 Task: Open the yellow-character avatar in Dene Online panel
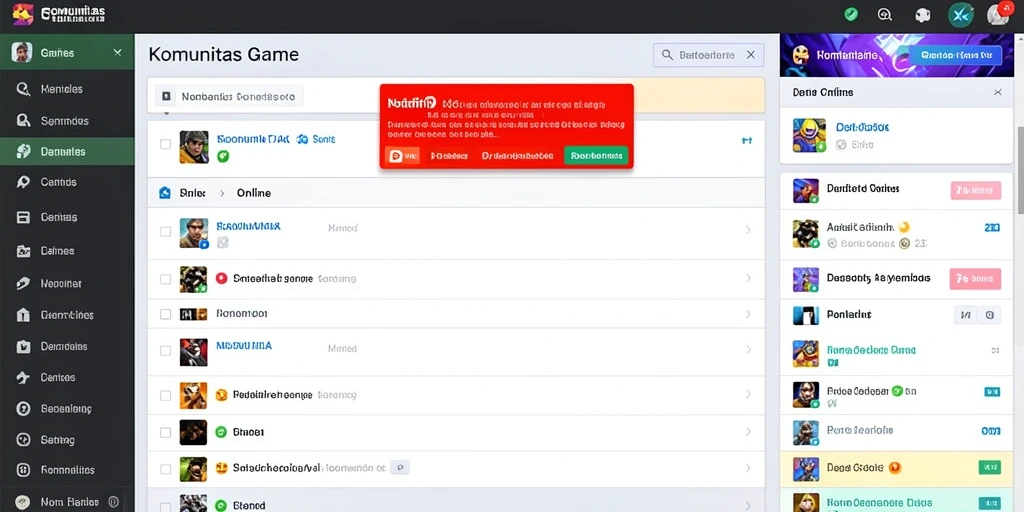pos(808,135)
